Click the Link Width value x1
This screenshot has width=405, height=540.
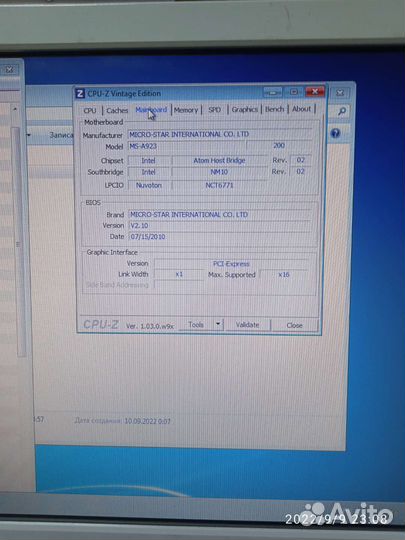tap(179, 274)
